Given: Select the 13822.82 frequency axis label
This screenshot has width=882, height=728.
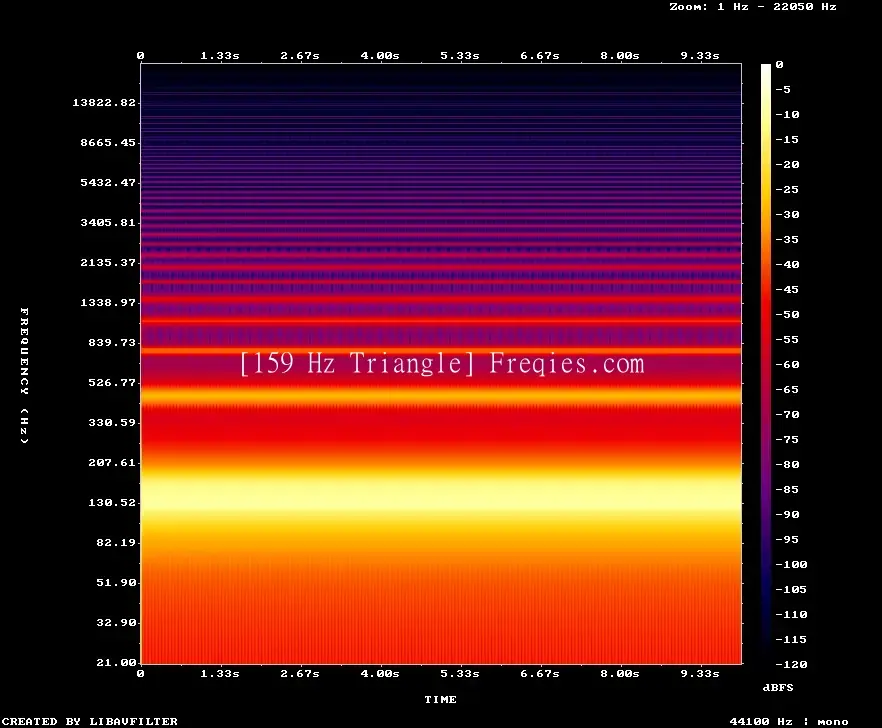Looking at the screenshot, I should tap(104, 102).
